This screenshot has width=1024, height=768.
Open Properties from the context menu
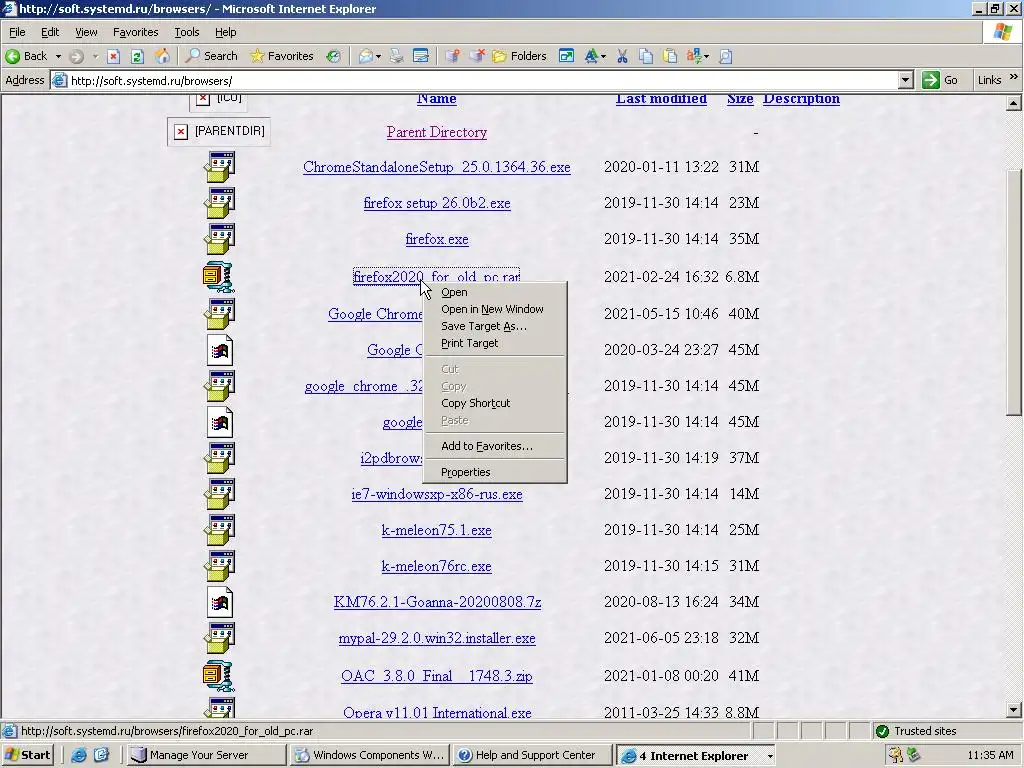pyautogui.click(x=495, y=472)
